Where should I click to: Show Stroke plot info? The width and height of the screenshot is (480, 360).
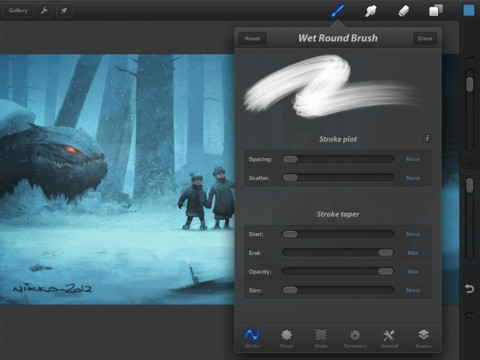(427, 138)
